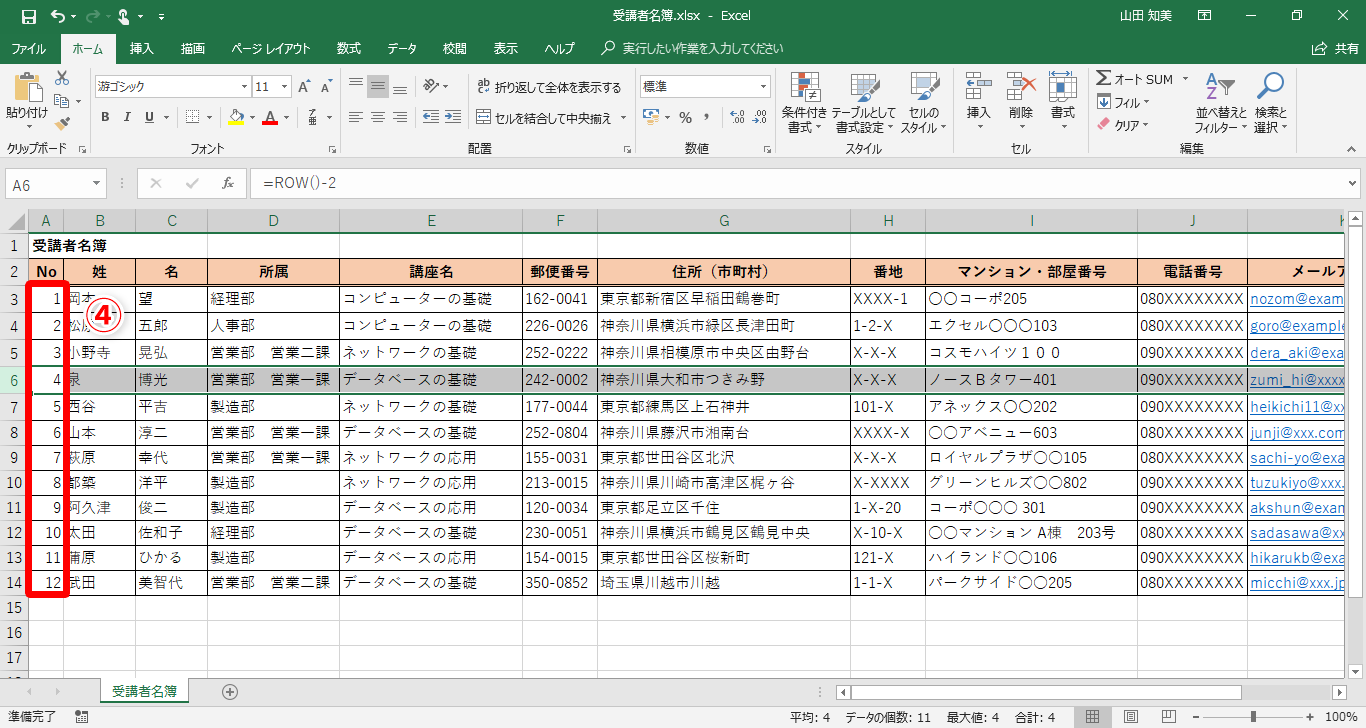
Task: Pick the yellow fill color button
Action: point(235,117)
